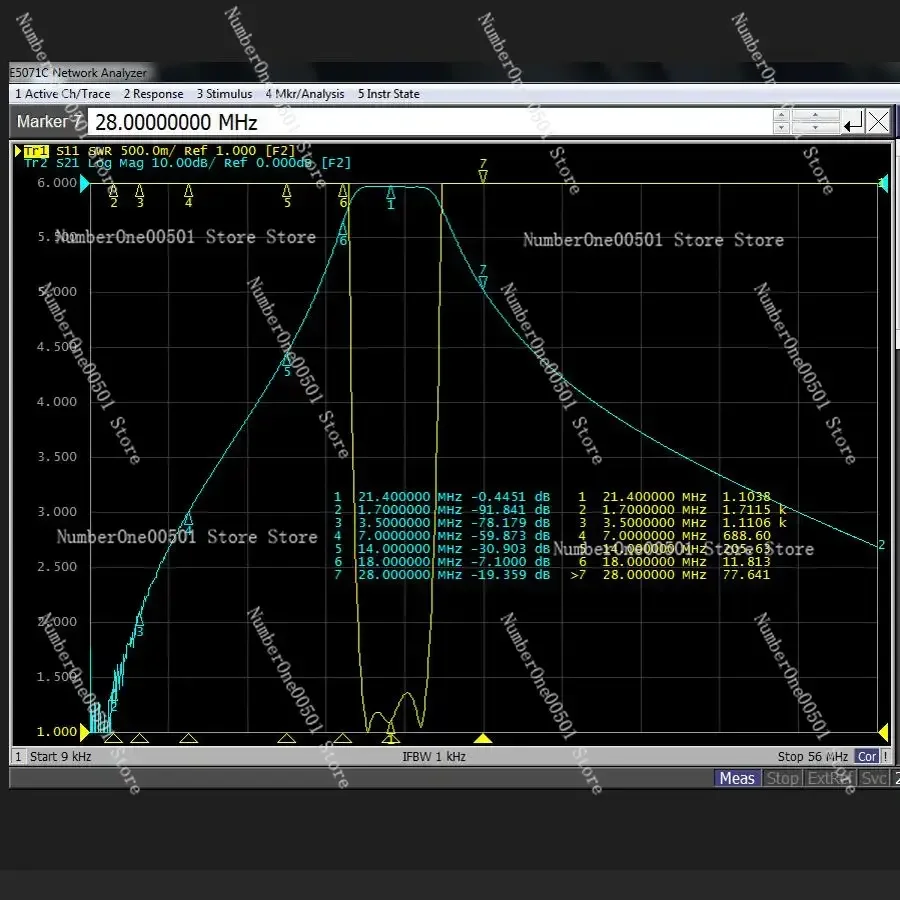Viewport: 900px width, 900px height.
Task: Click the -91.841 dB marker 2 reading
Action: (510, 510)
